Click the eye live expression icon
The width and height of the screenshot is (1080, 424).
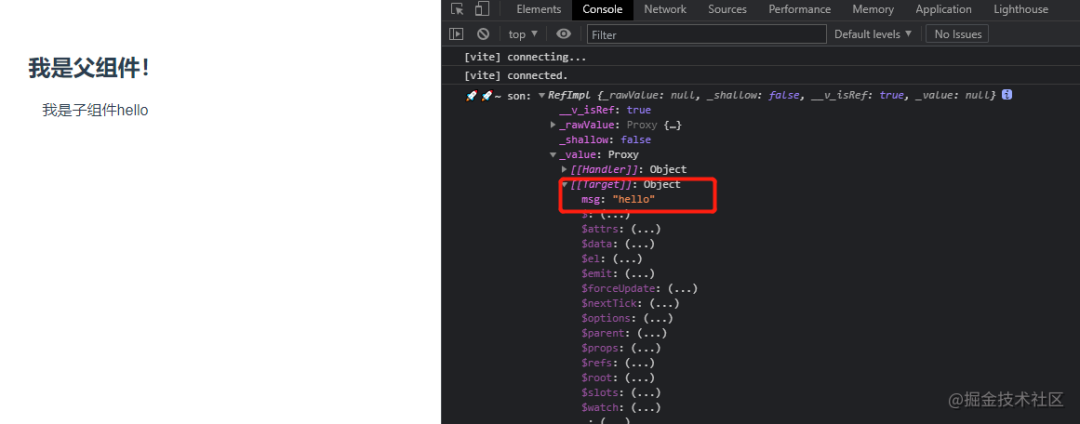tap(564, 34)
